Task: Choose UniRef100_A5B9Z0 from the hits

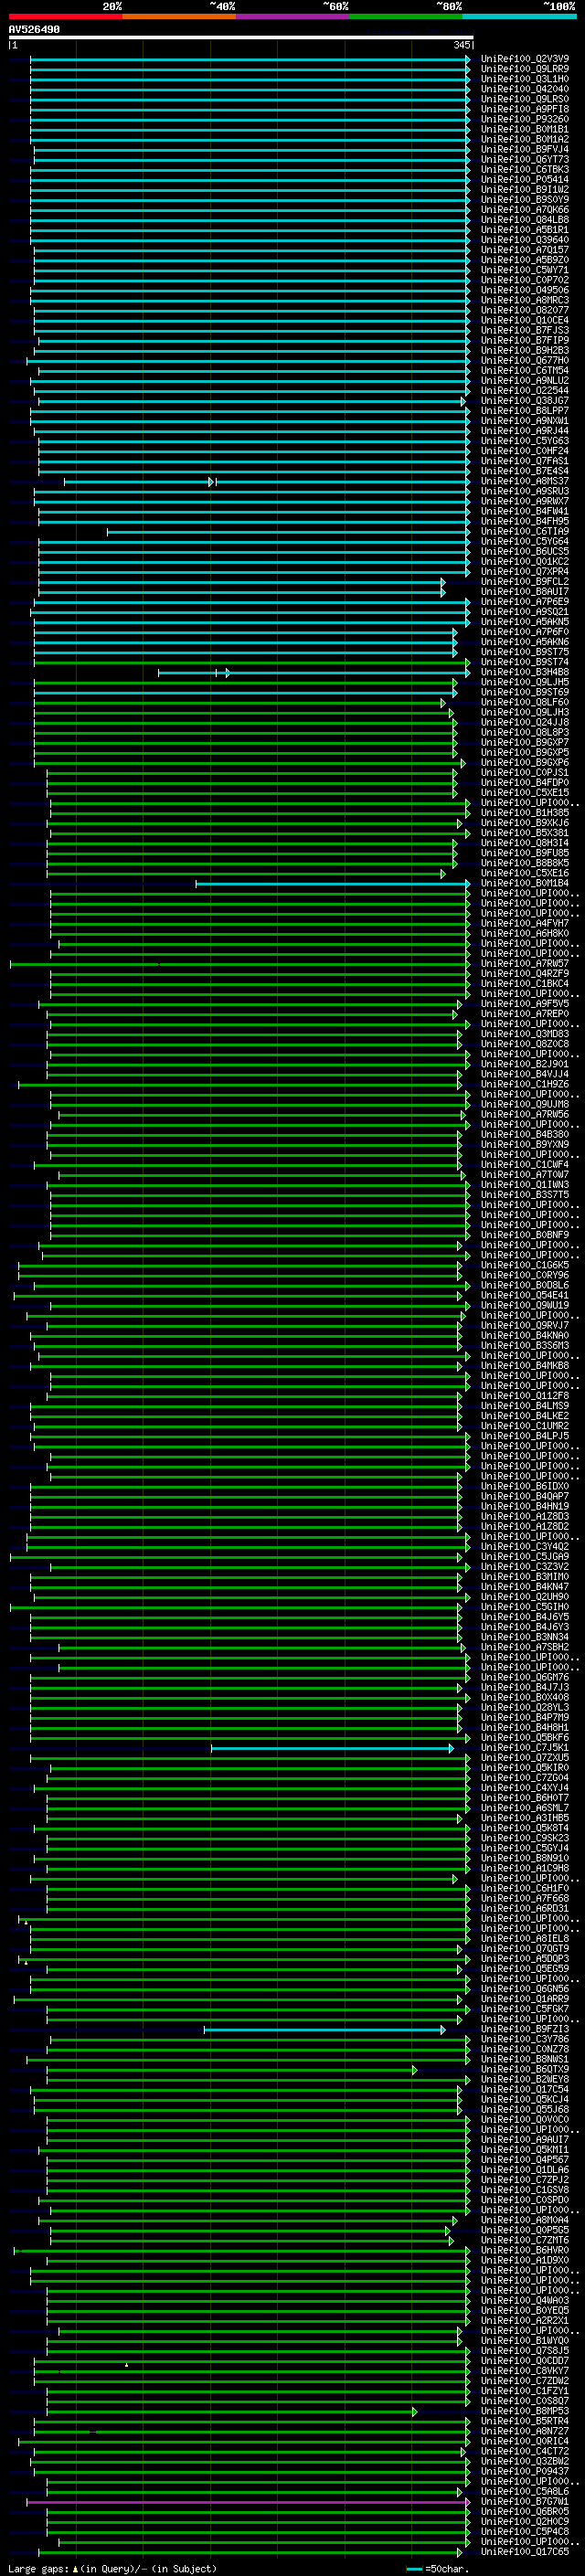Action: pyautogui.click(x=525, y=260)
